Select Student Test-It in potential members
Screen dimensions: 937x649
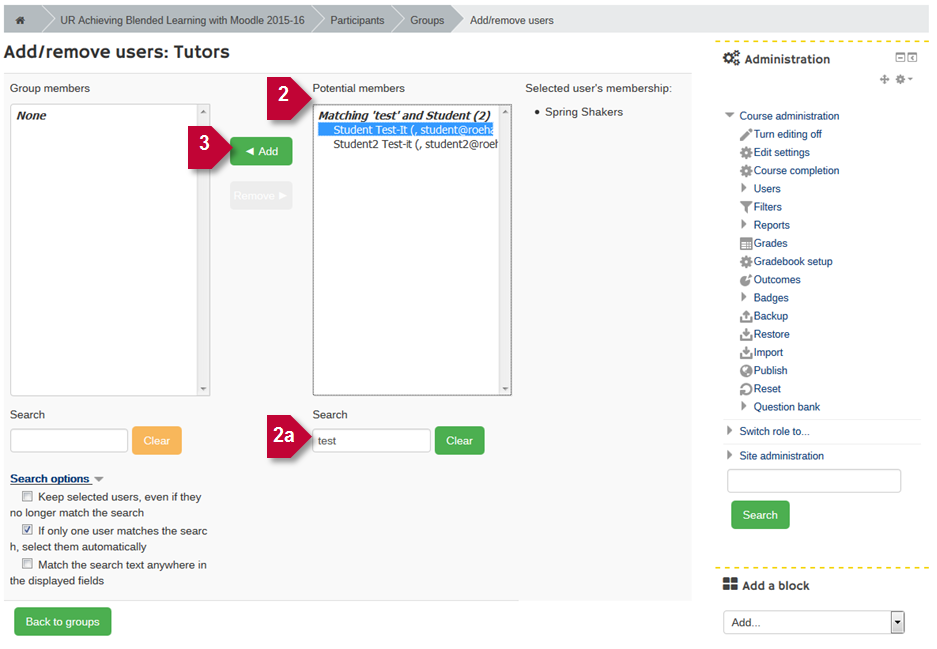[406, 130]
